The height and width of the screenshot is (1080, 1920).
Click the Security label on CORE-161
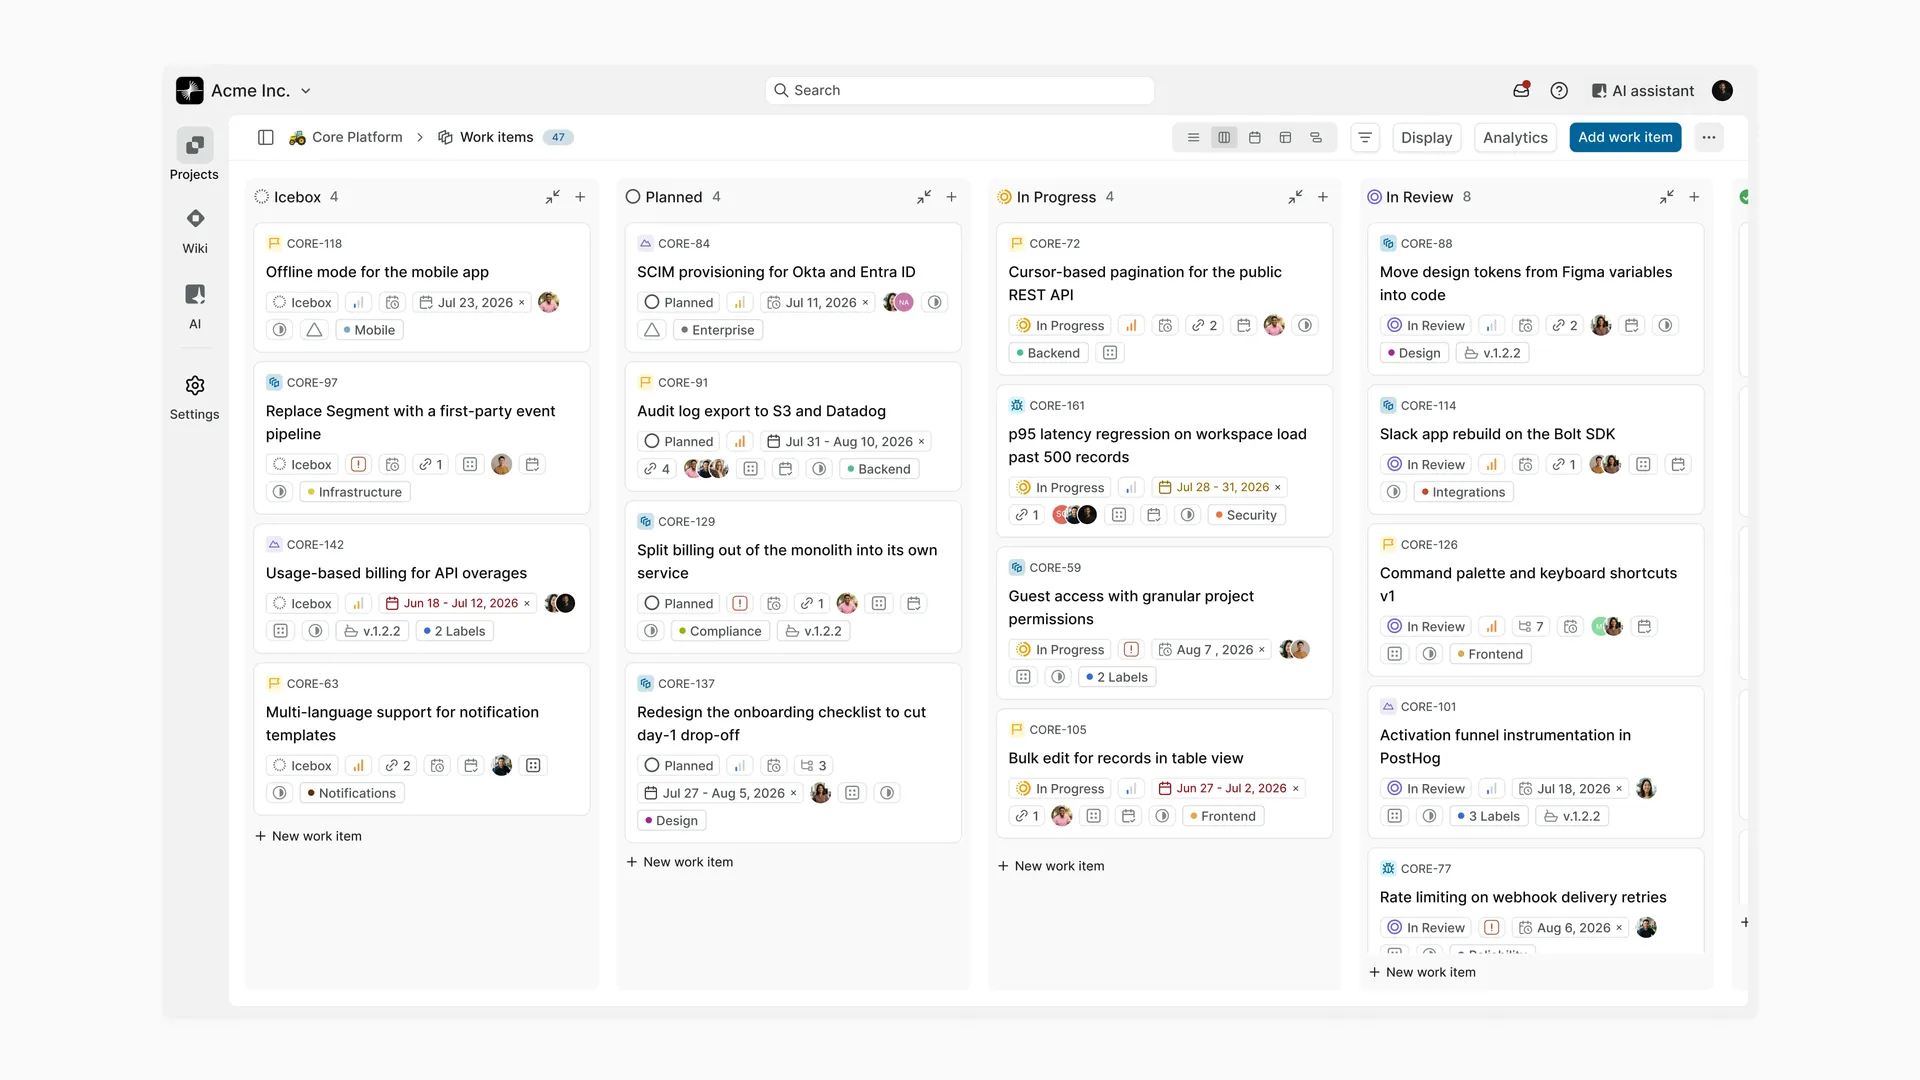[1246, 515]
